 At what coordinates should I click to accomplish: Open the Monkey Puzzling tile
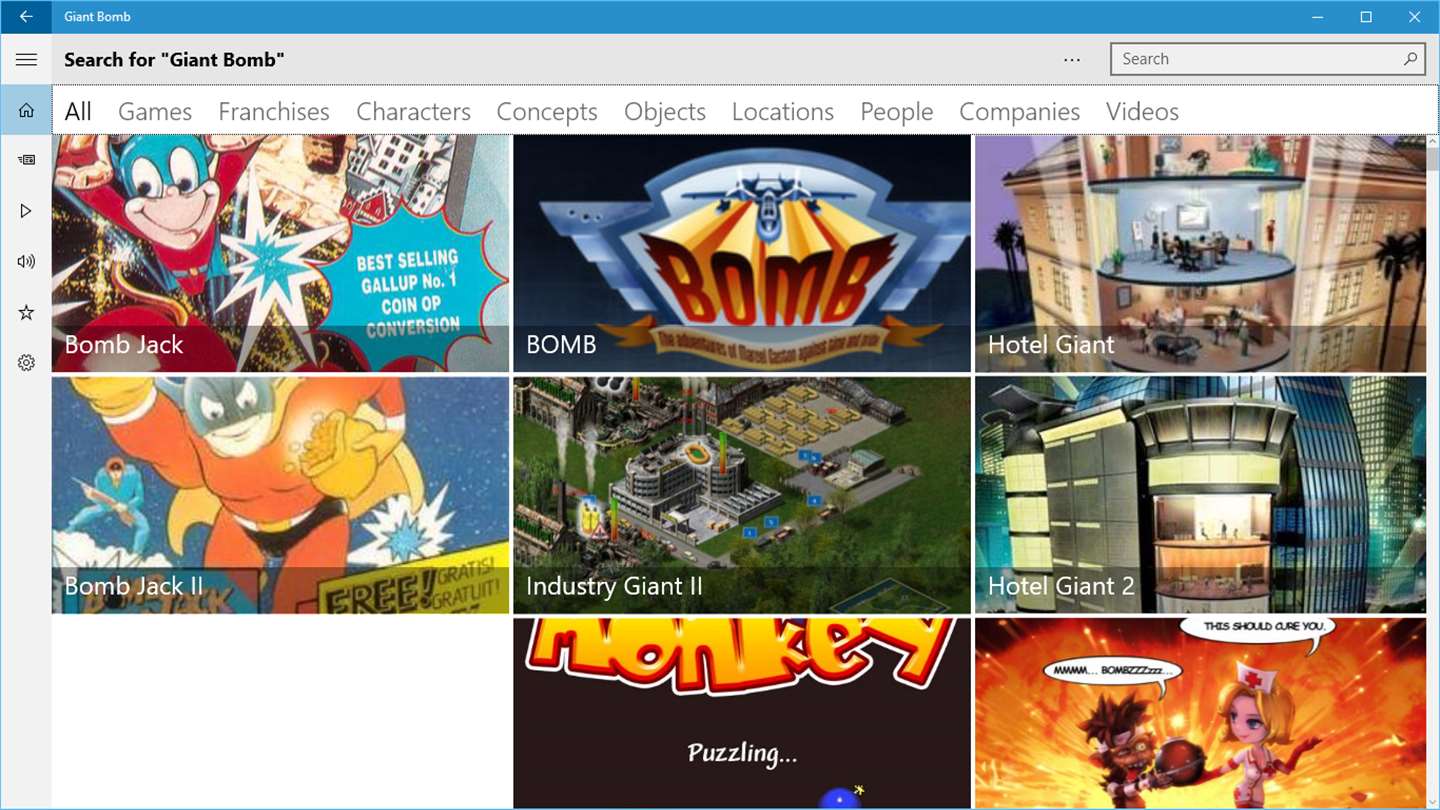coord(742,713)
